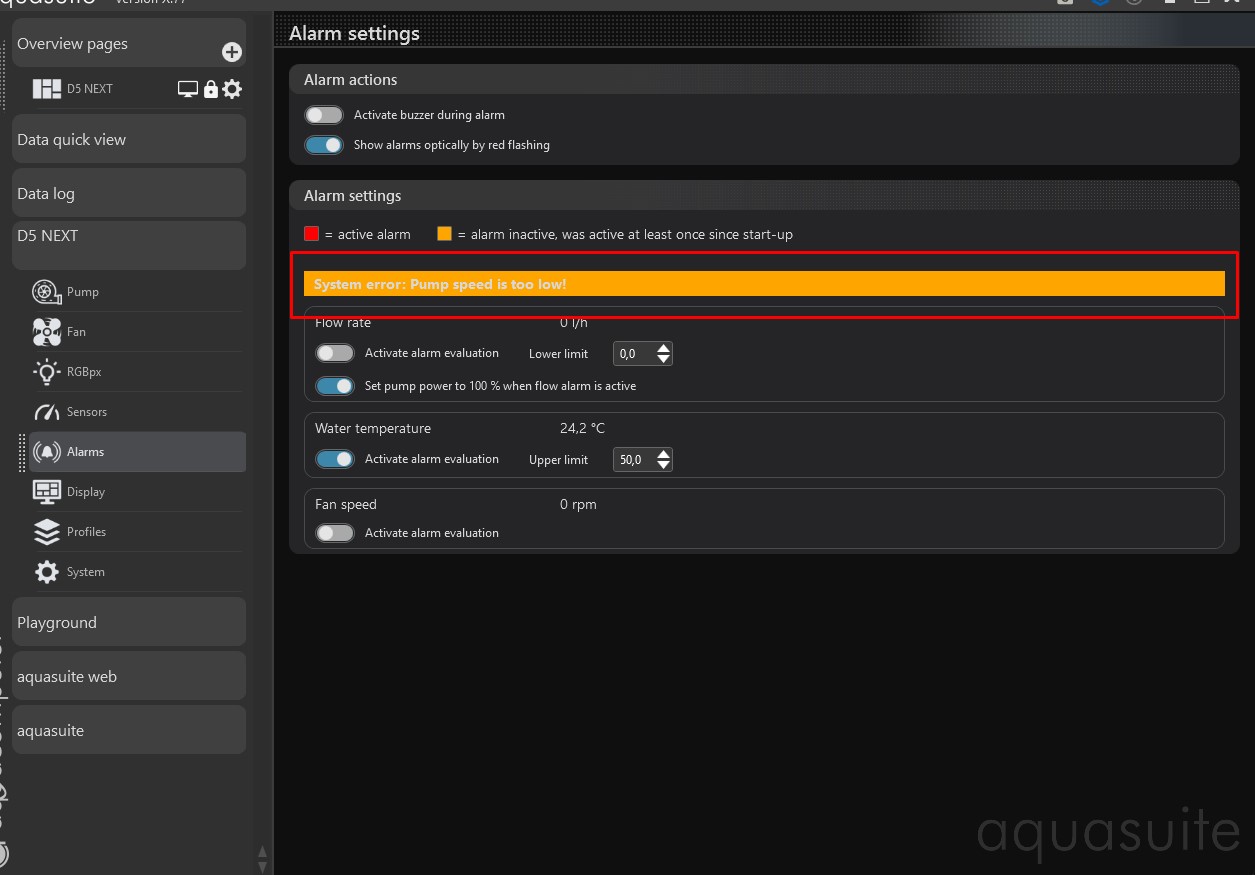Increase the water temperature upper limit
1255x875 pixels.
(664, 454)
